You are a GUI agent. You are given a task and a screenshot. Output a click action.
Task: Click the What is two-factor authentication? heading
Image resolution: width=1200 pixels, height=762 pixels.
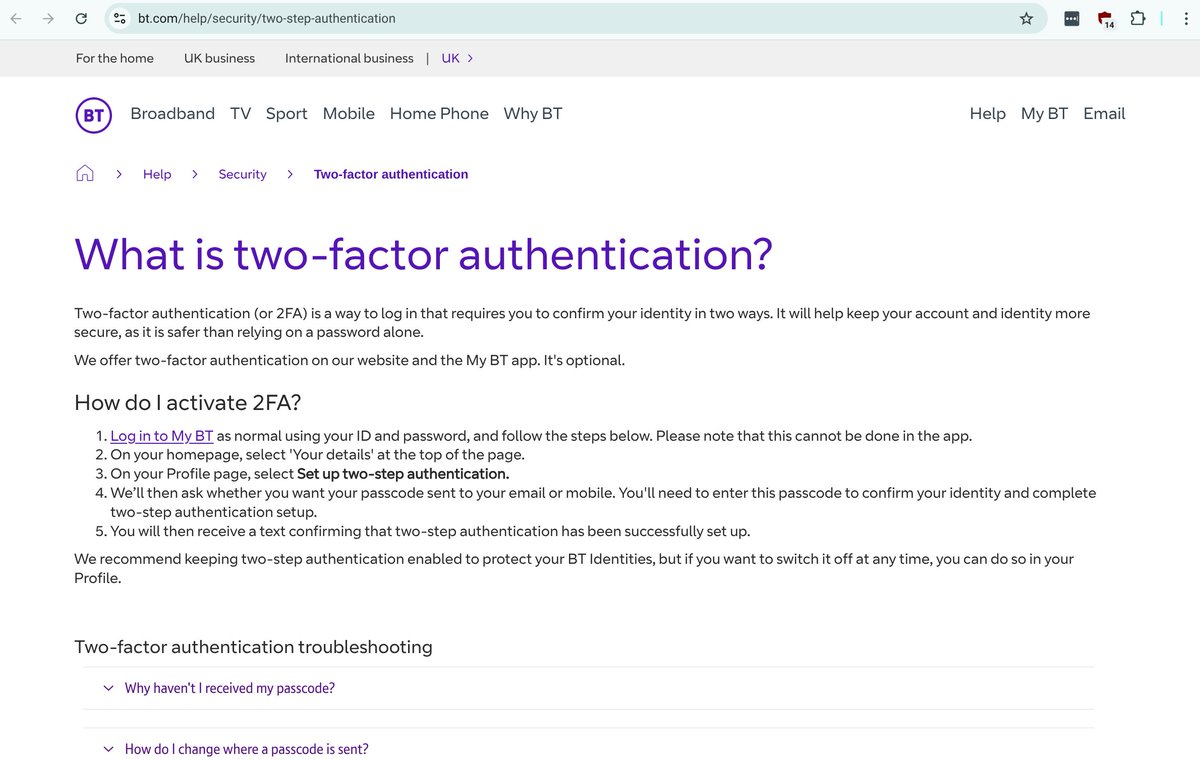click(x=423, y=254)
